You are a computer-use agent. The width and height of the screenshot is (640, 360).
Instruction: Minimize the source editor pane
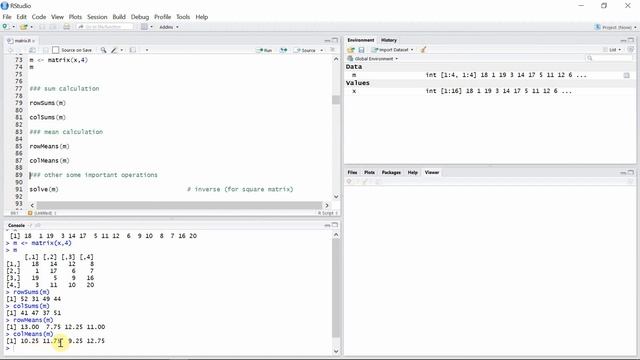327,40
